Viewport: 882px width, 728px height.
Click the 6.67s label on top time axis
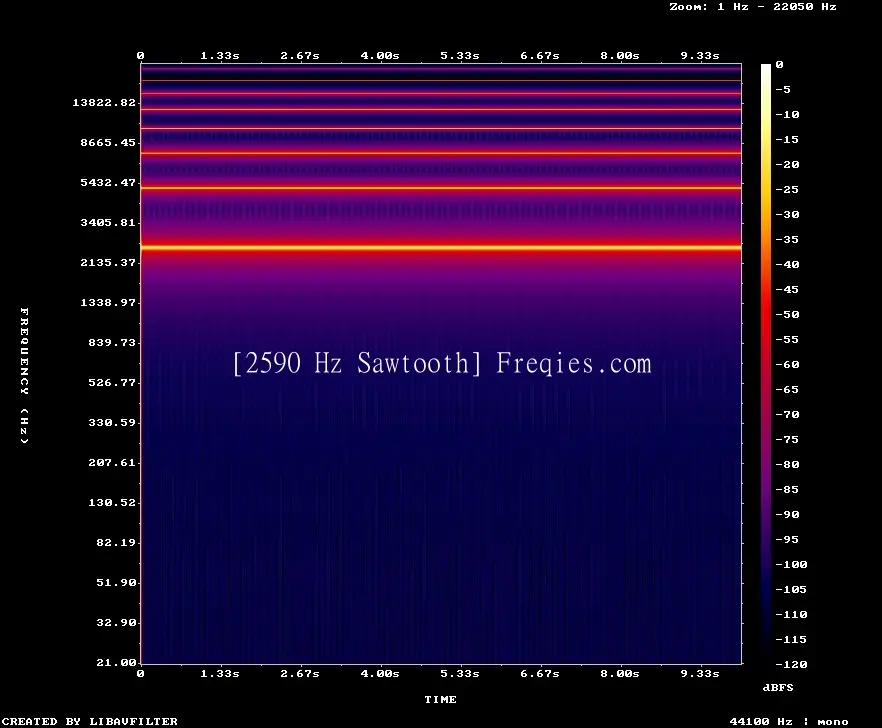point(539,56)
